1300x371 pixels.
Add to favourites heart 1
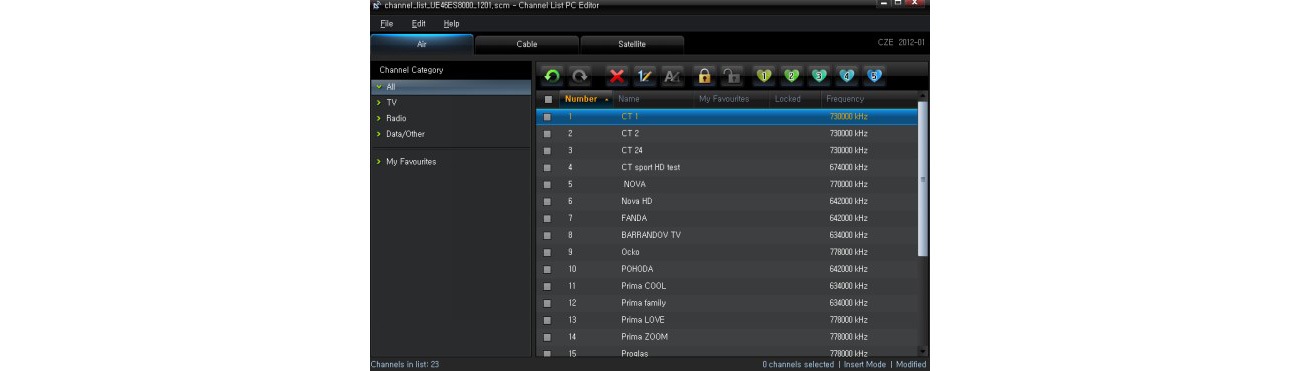click(x=764, y=76)
